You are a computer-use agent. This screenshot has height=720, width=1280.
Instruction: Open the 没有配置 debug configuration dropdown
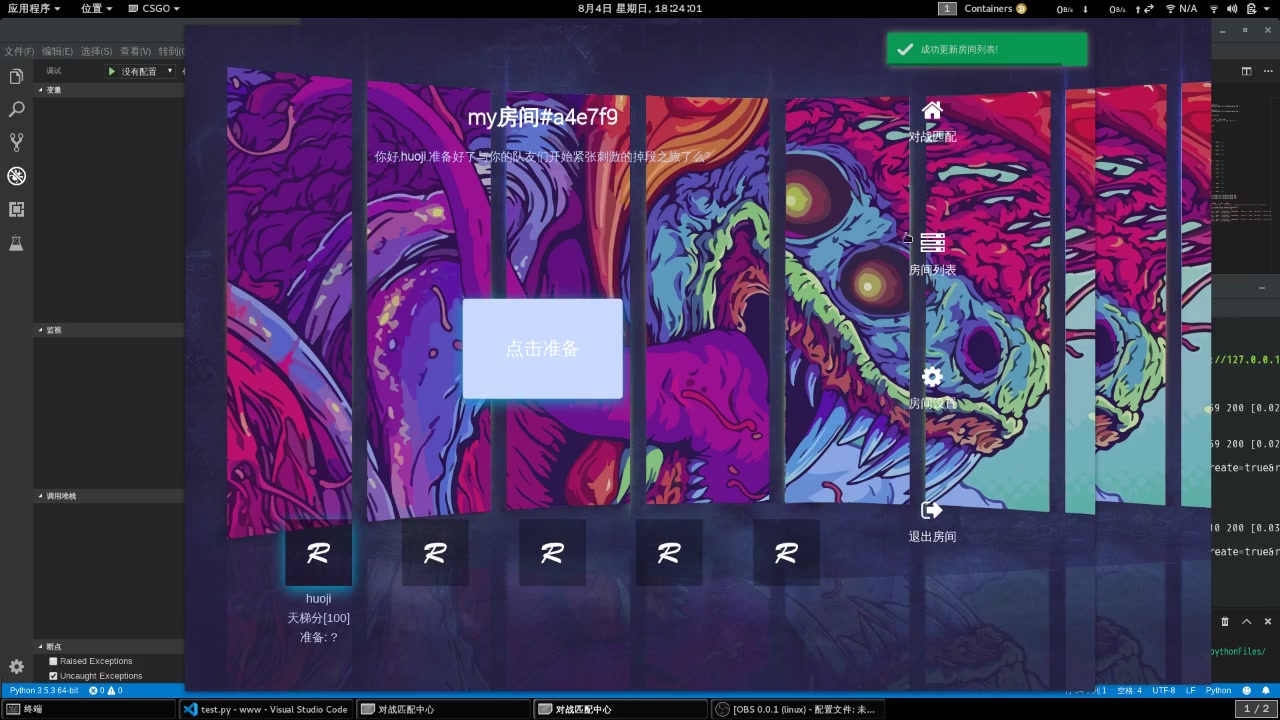pyautogui.click(x=147, y=71)
